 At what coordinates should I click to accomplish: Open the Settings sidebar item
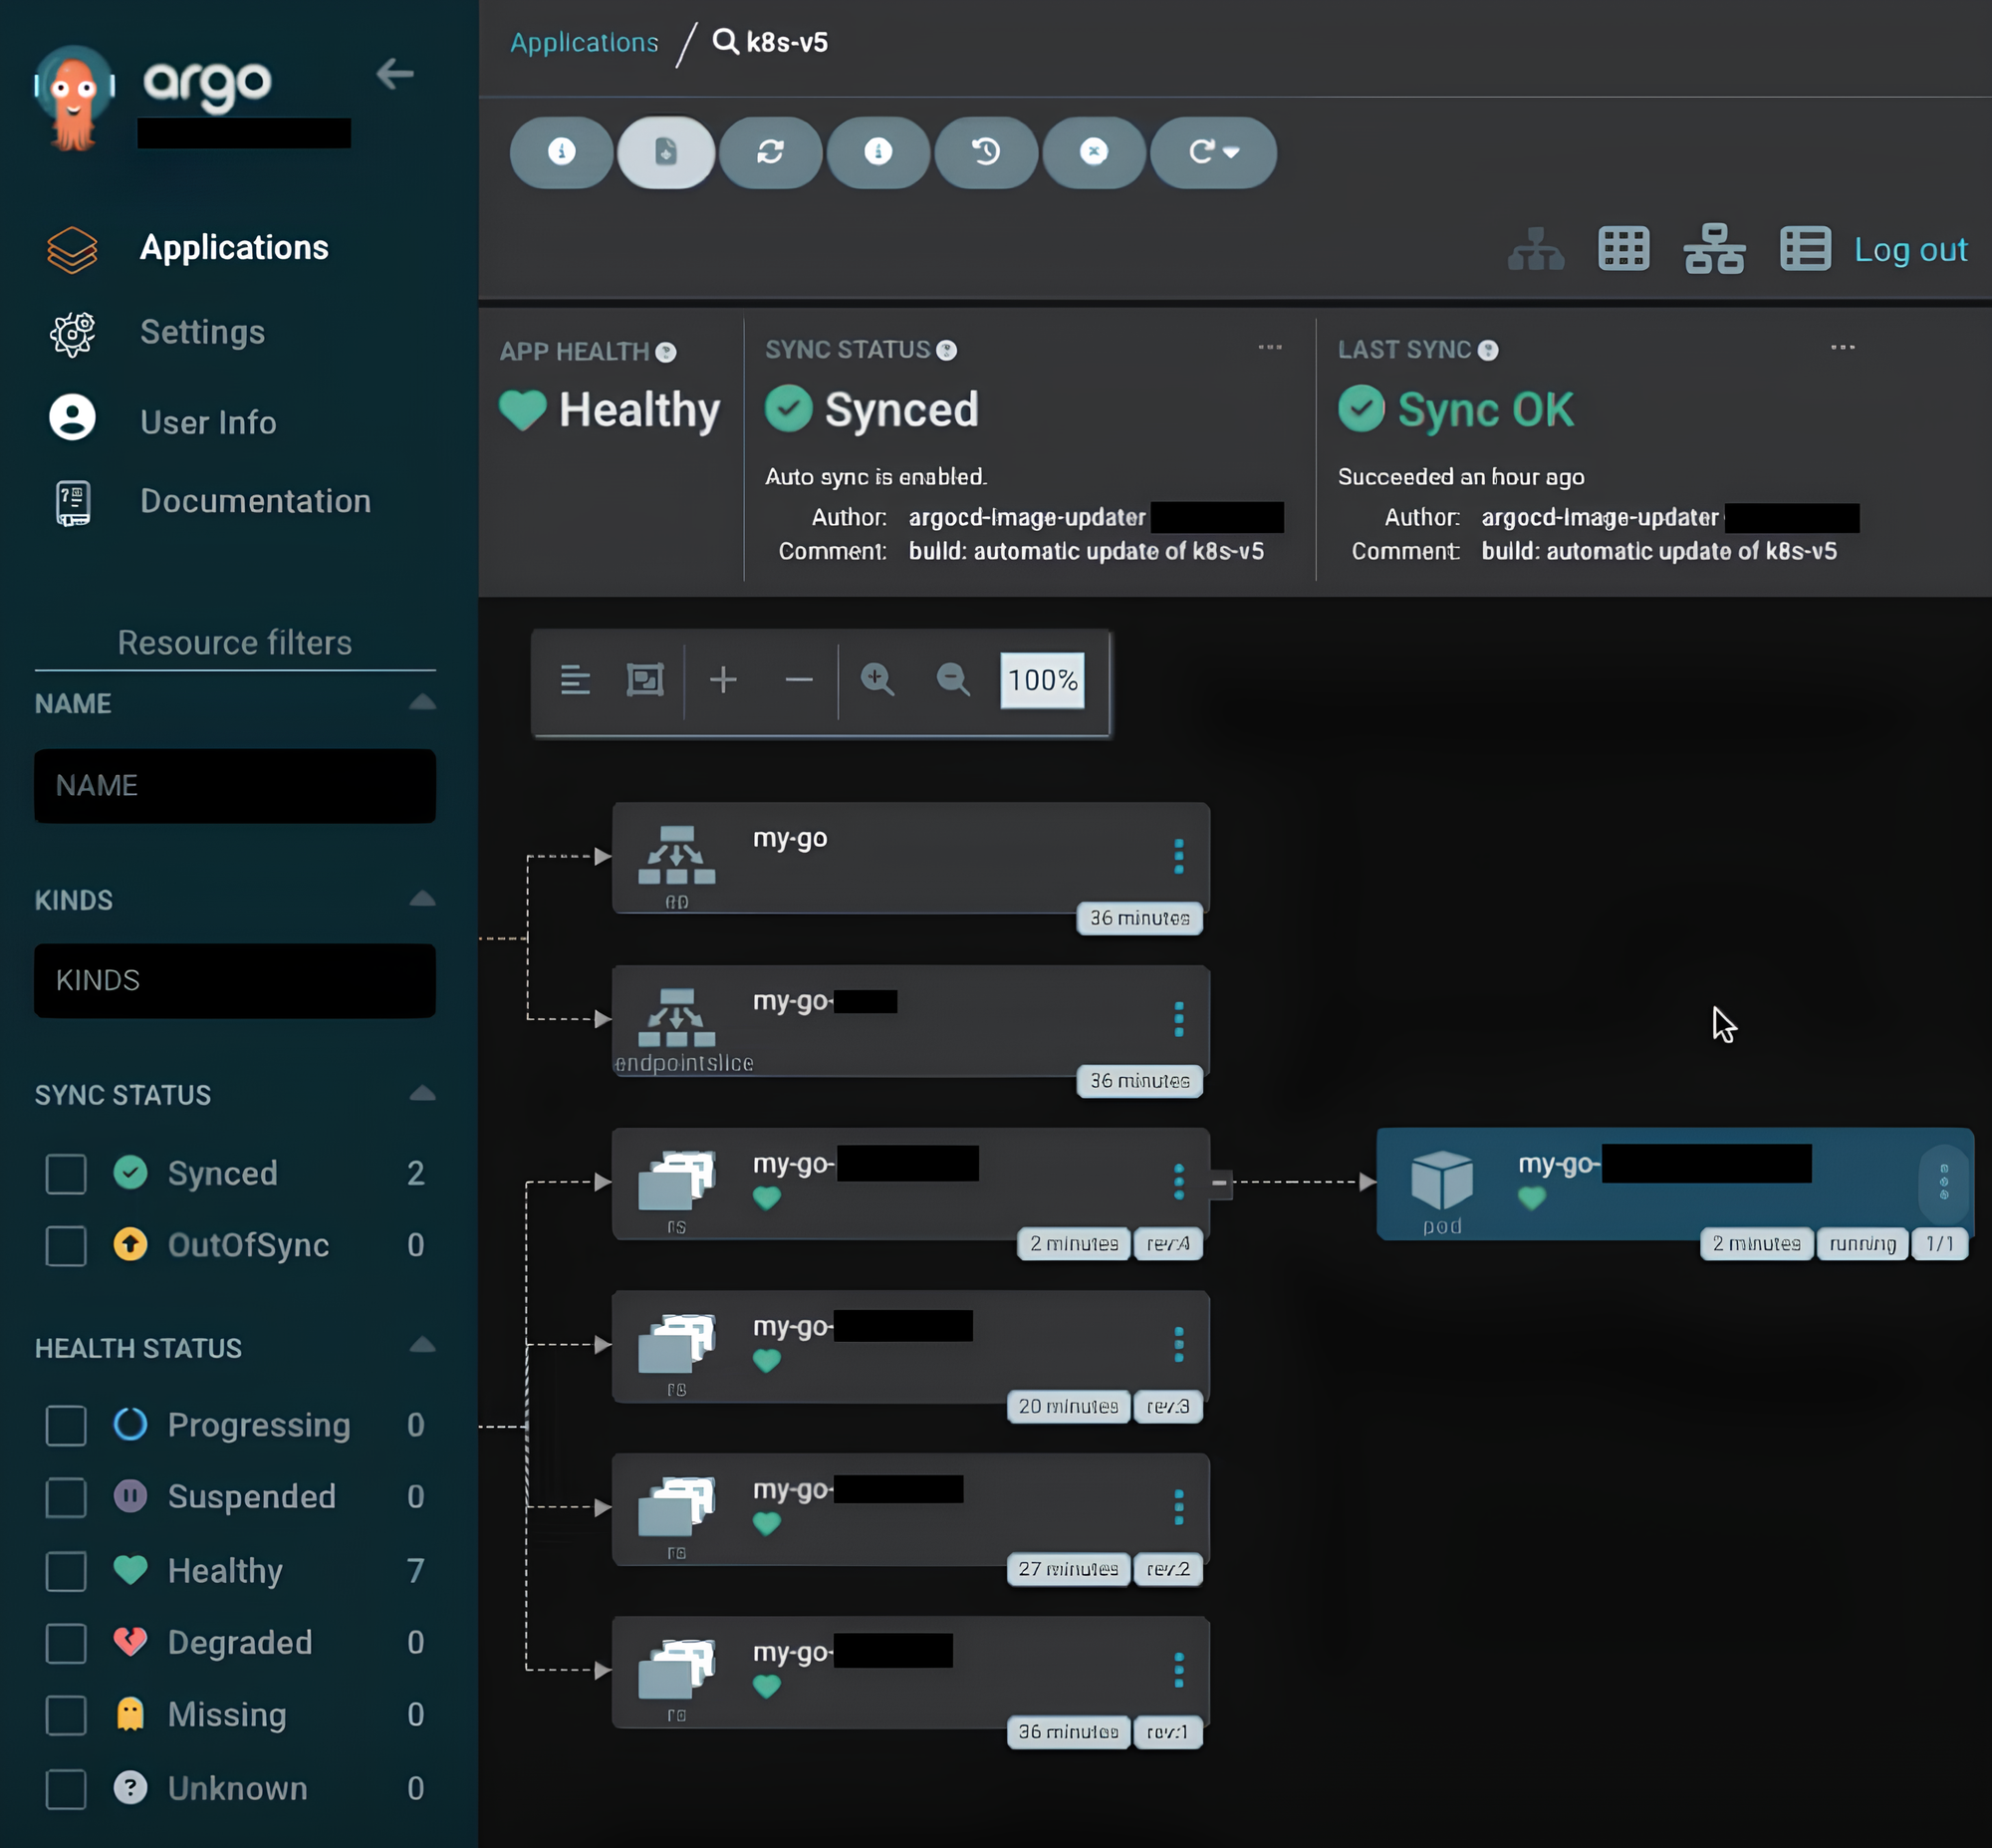[x=202, y=332]
